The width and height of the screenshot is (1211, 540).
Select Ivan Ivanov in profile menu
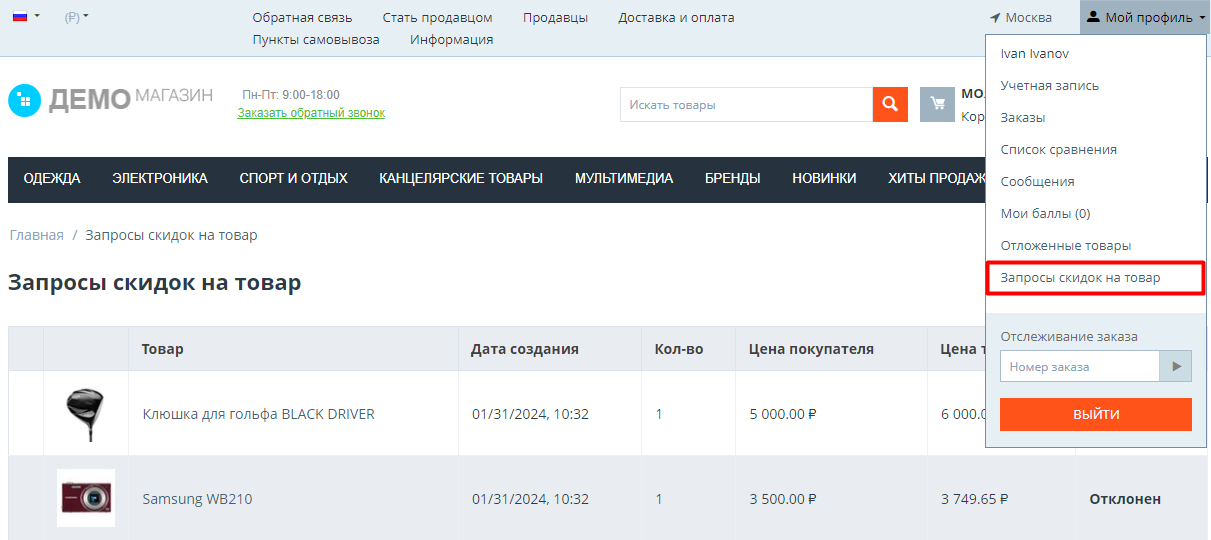tap(1034, 53)
